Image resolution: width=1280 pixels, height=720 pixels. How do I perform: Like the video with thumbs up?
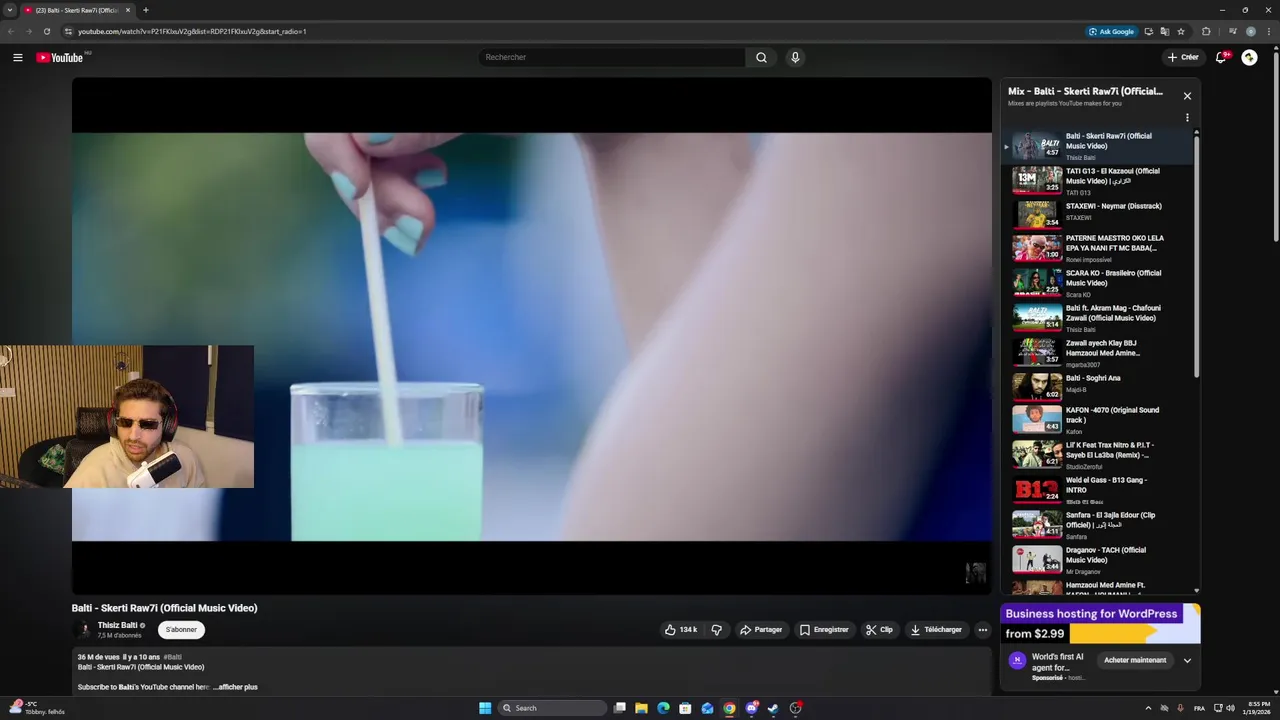[x=681, y=630]
